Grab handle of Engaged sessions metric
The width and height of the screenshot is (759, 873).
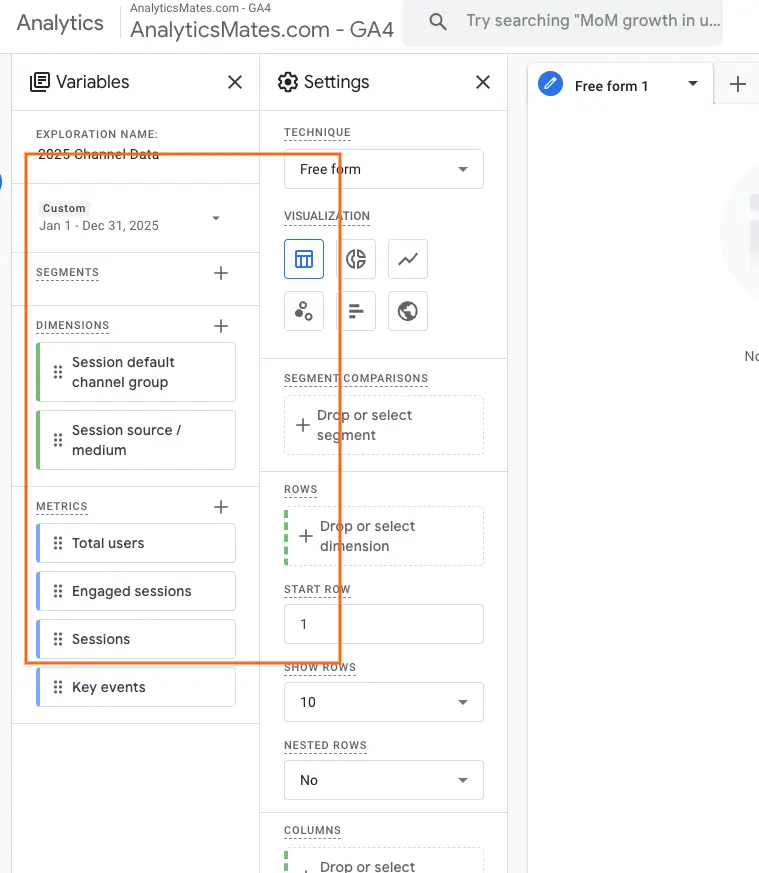pos(58,591)
